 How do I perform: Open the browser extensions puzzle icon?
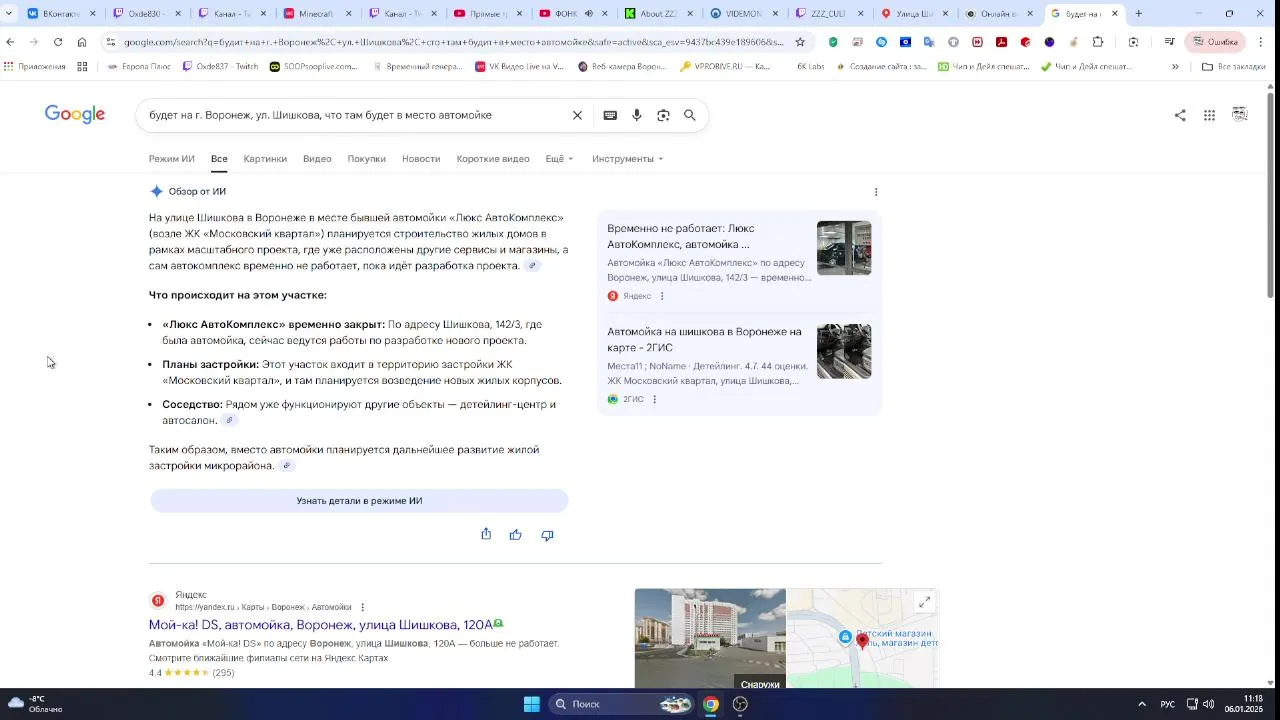point(1098,42)
